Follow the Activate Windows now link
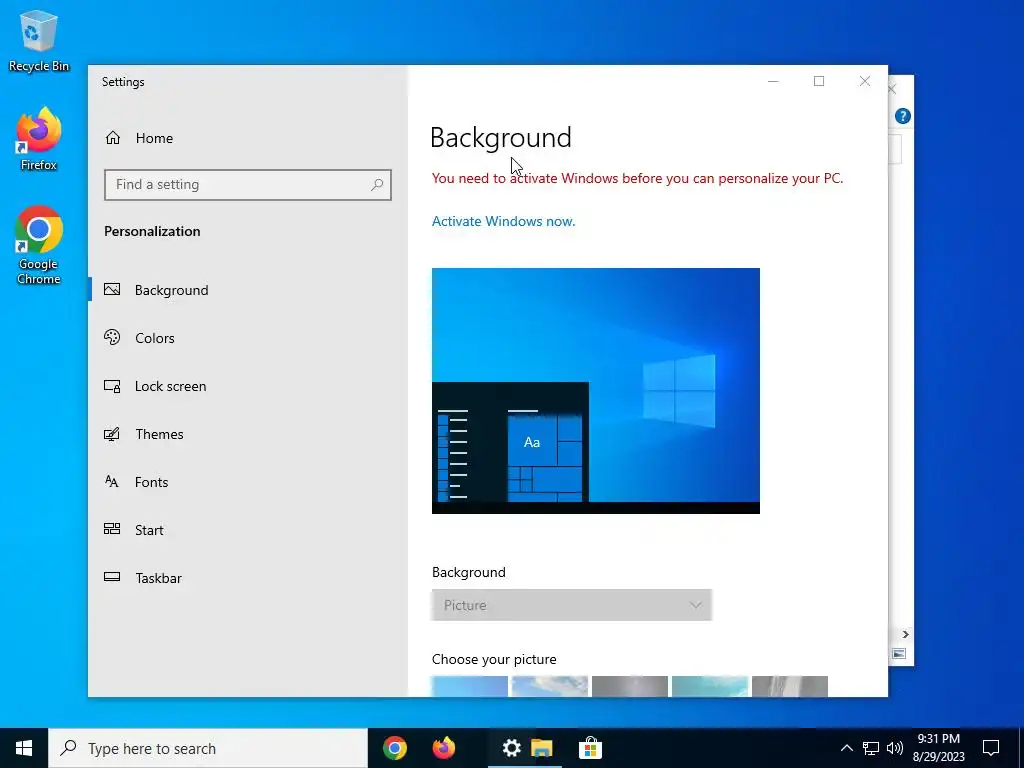The image size is (1024, 768). pos(504,221)
